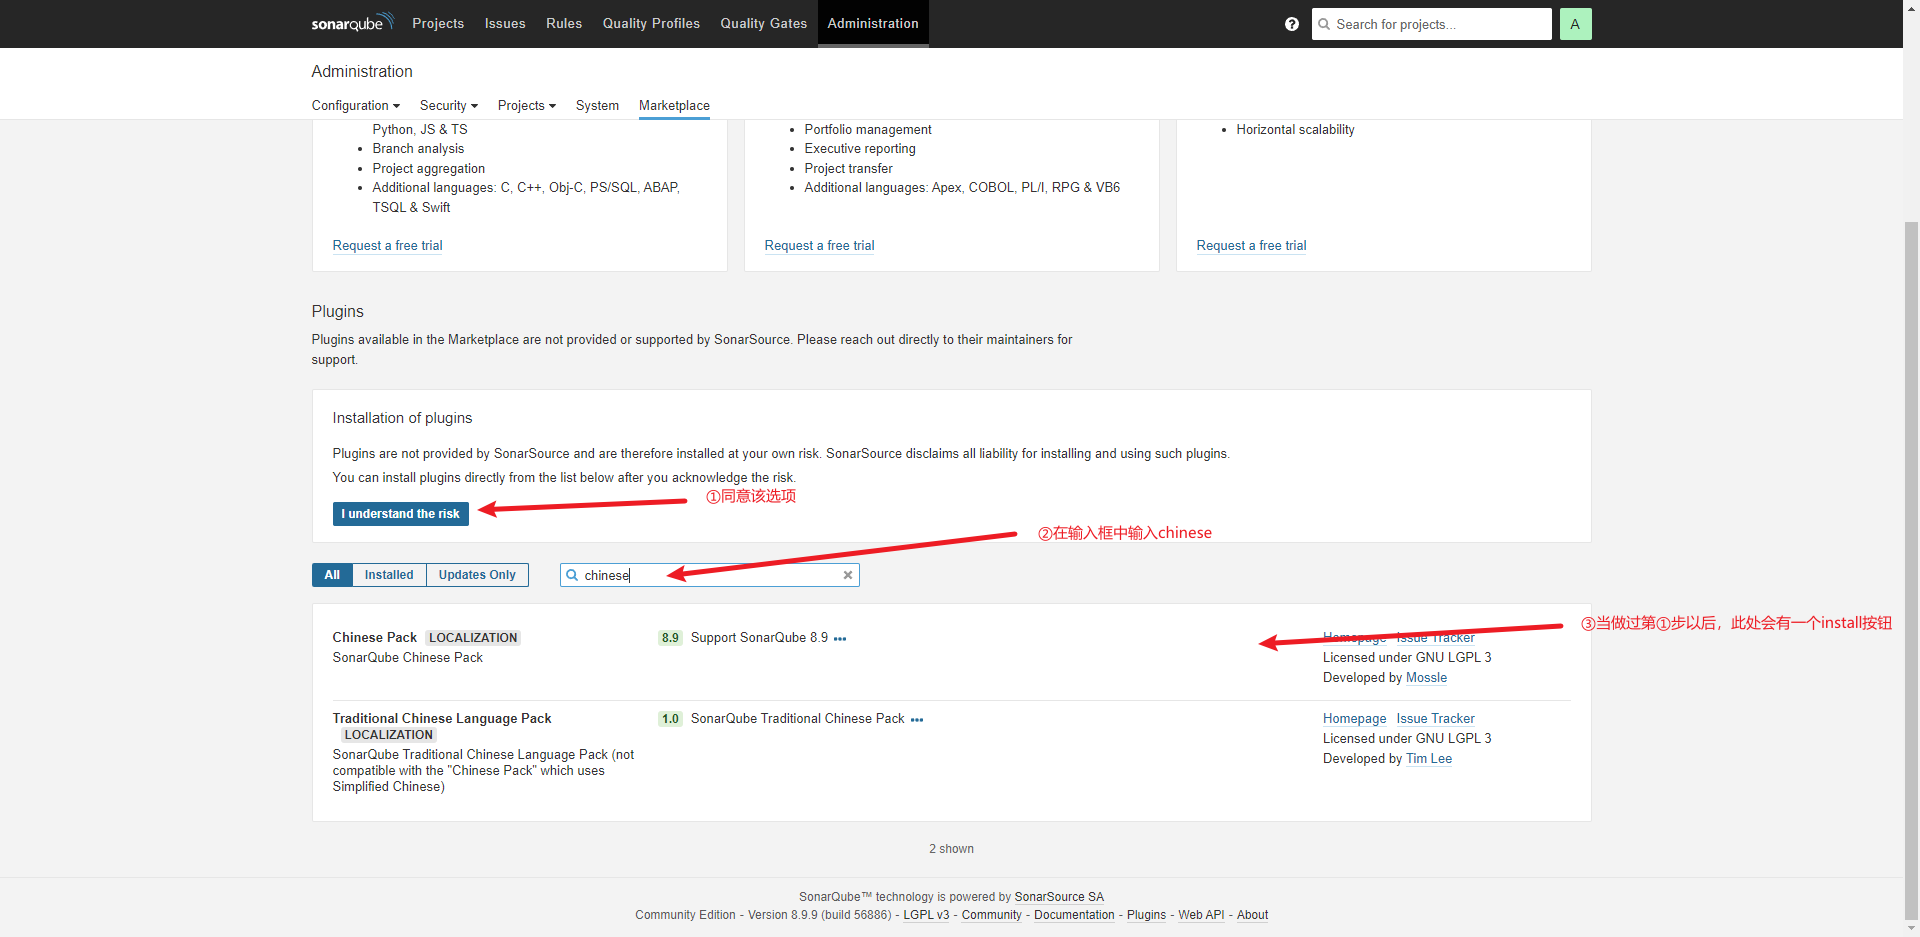Viewport: 1920px width, 937px height.
Task: Clear the plugin search with X icon
Action: pos(848,575)
